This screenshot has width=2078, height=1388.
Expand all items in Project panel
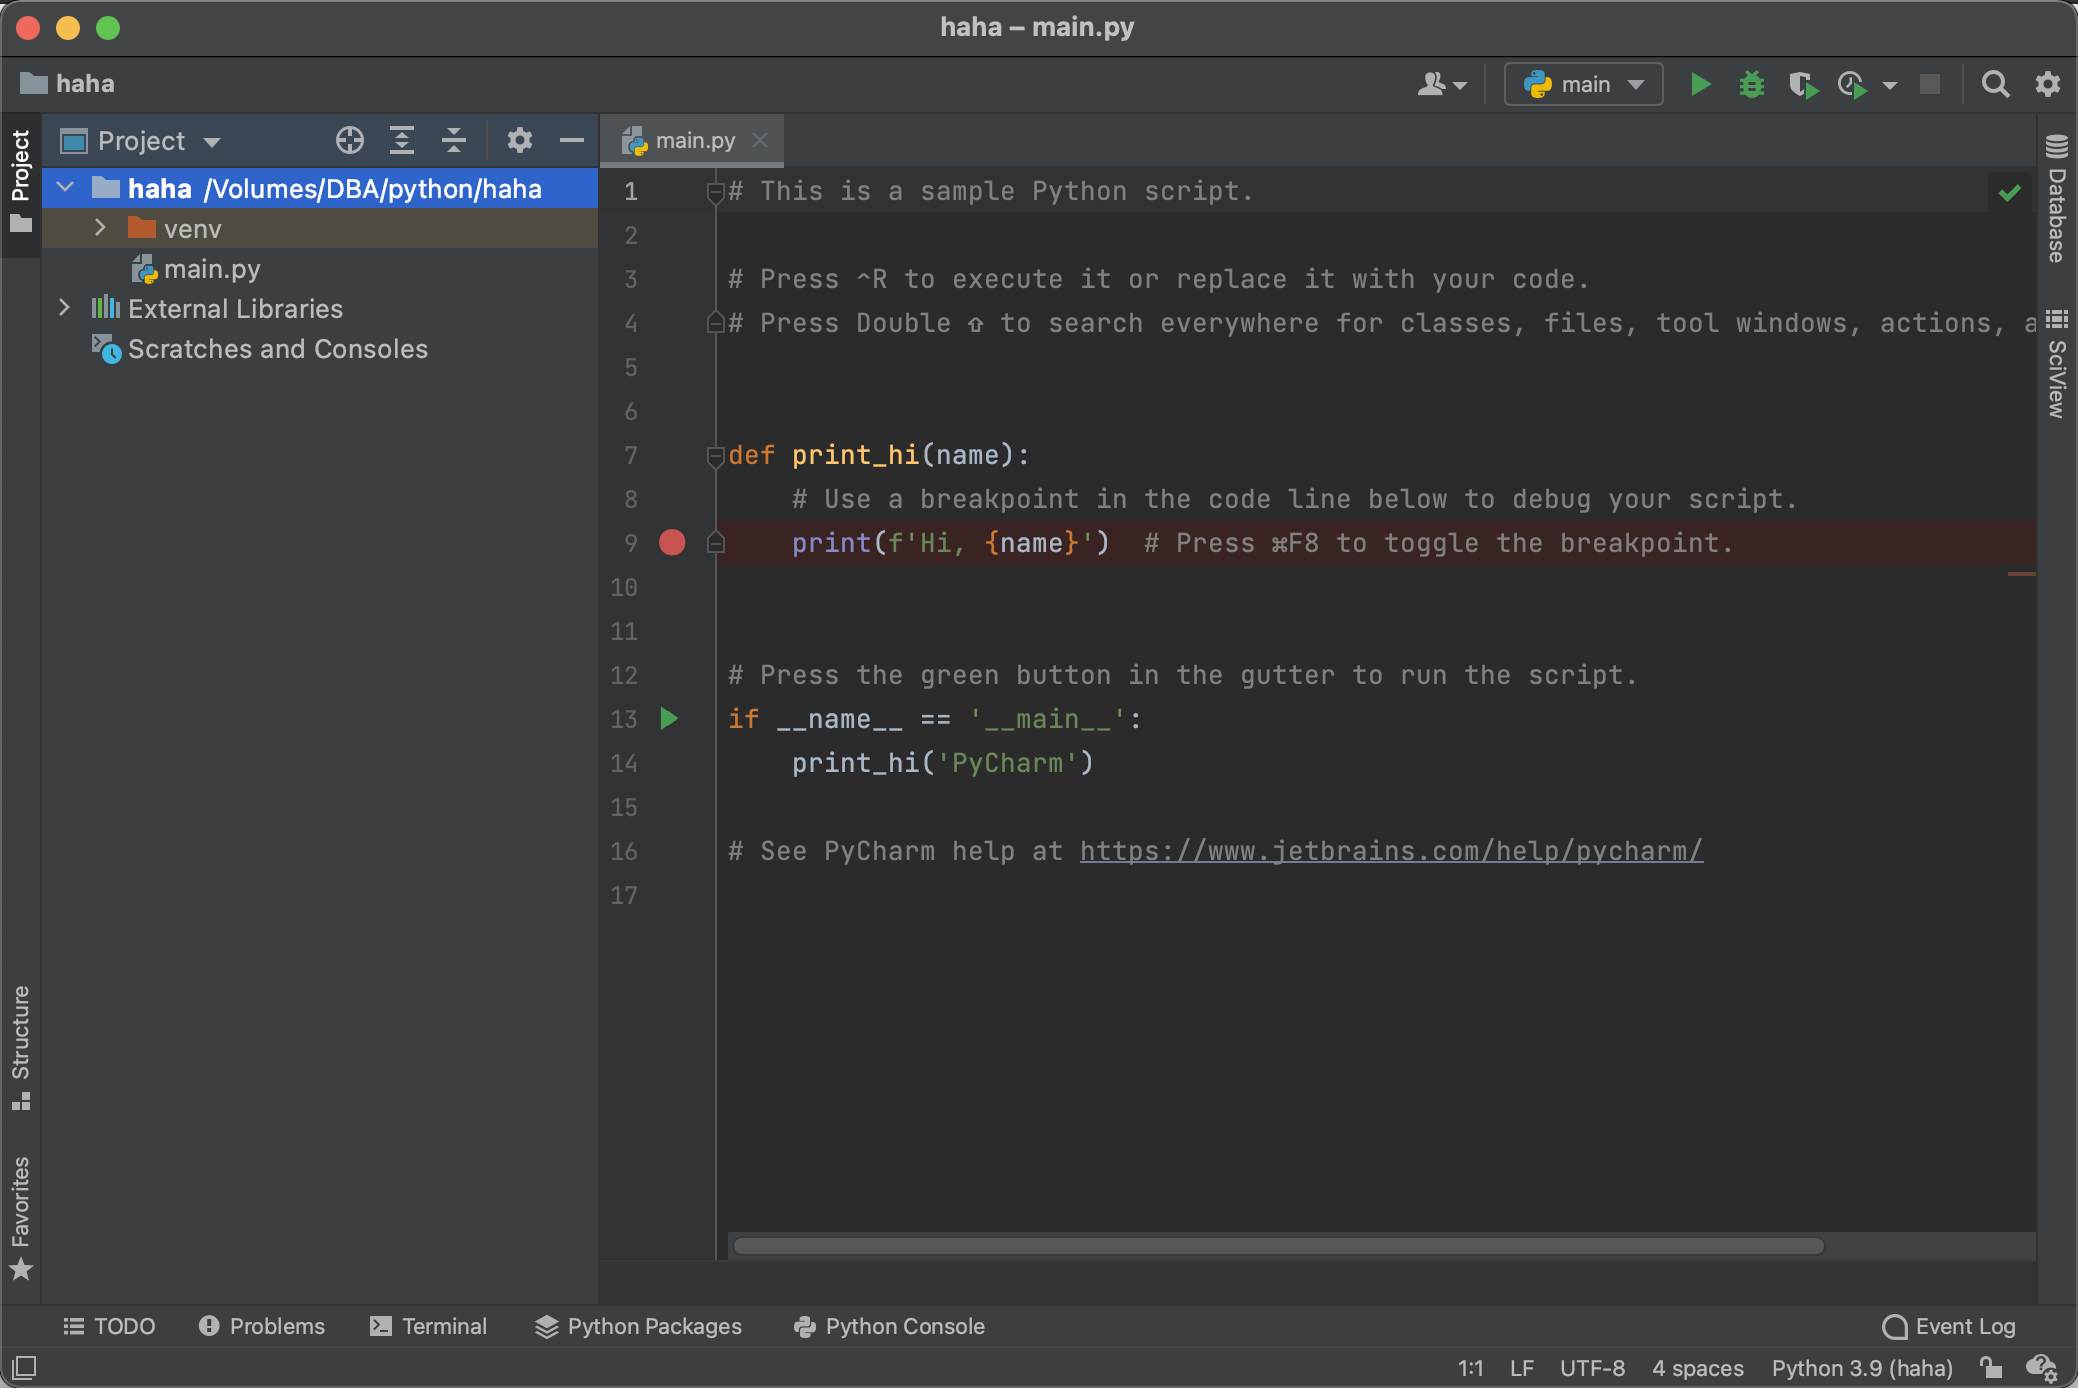(x=401, y=140)
